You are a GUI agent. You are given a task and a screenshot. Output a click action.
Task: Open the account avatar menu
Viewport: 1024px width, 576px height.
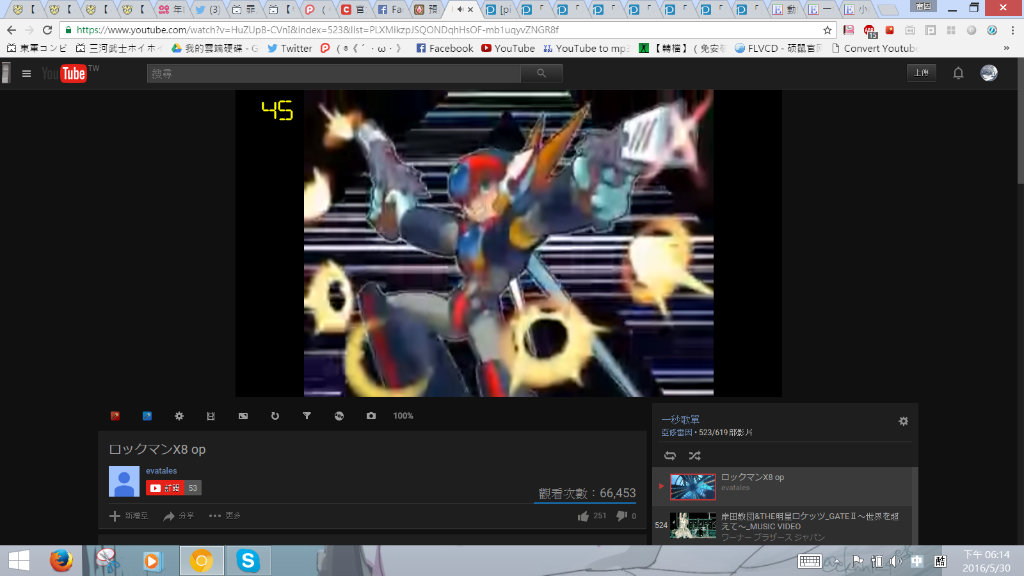(x=989, y=72)
